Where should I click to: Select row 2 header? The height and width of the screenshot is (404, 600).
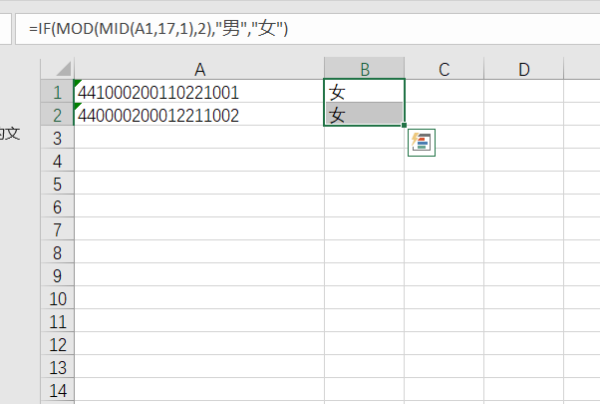point(57,115)
